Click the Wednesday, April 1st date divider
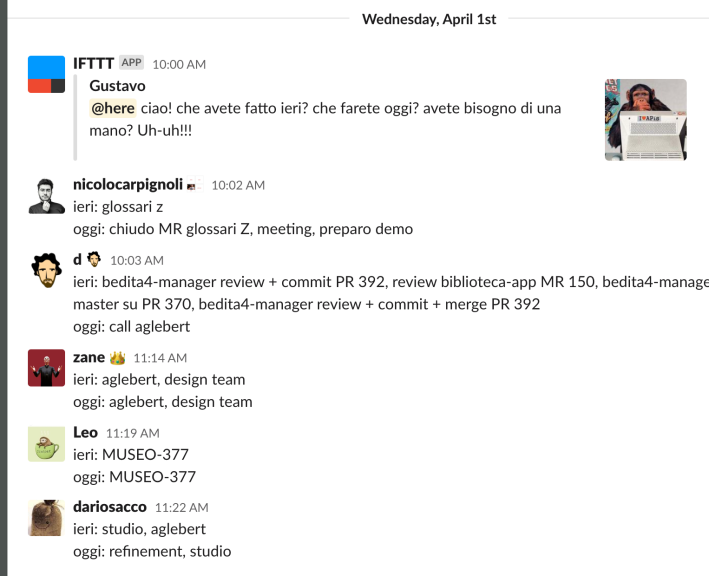Image resolution: width=709 pixels, height=576 pixels. pos(429,19)
